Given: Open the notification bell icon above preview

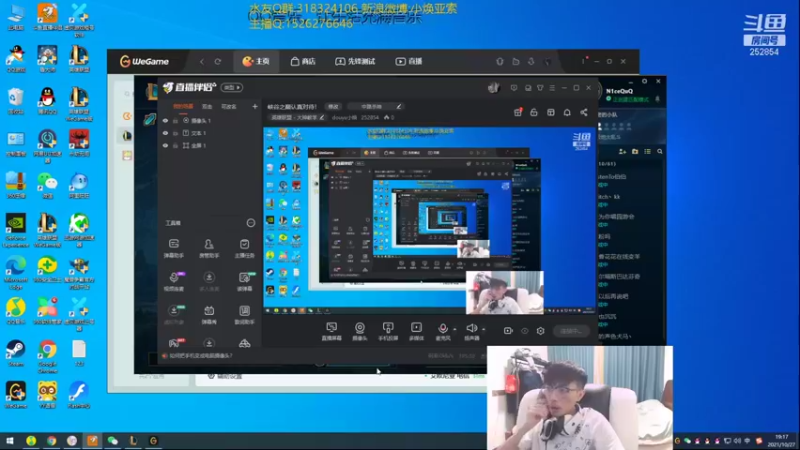Looking at the screenshot, I should click(x=567, y=112).
